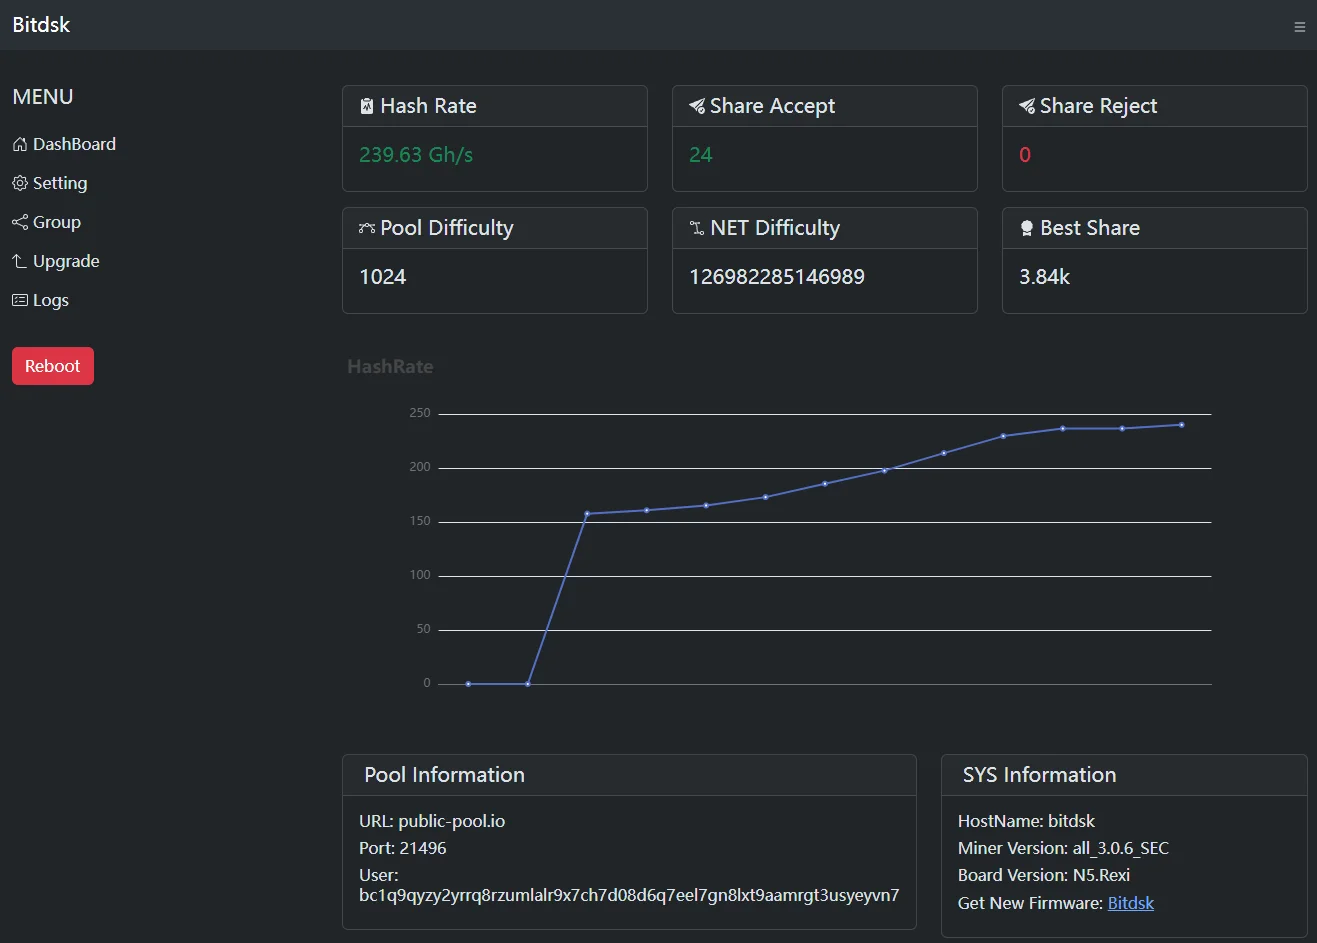Click the Bitdsk brand title

41,25
